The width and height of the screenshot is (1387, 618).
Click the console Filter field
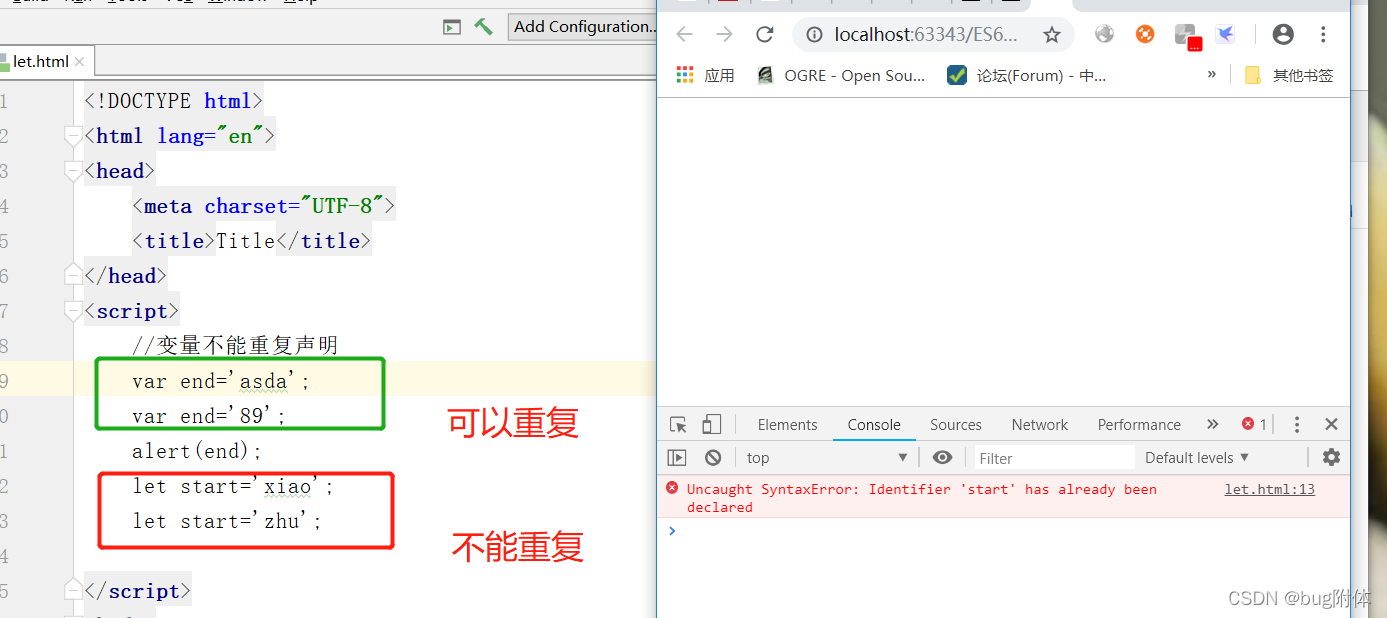point(1055,458)
